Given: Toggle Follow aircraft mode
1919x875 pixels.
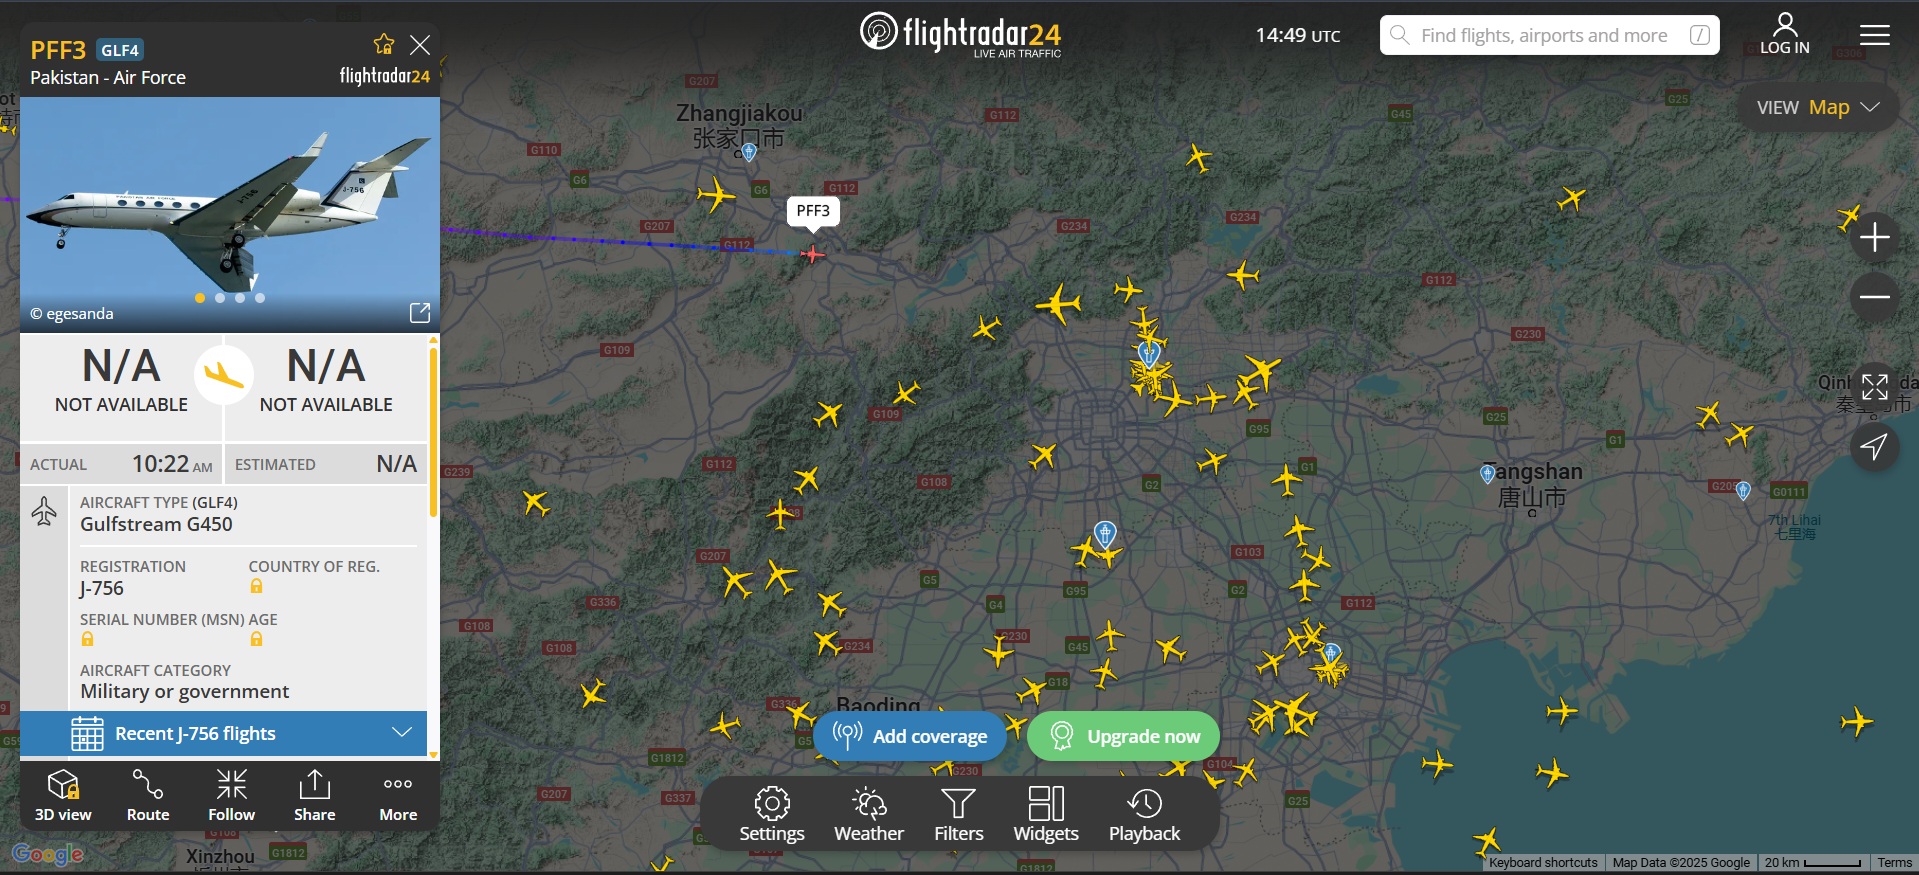Looking at the screenshot, I should [x=231, y=795].
